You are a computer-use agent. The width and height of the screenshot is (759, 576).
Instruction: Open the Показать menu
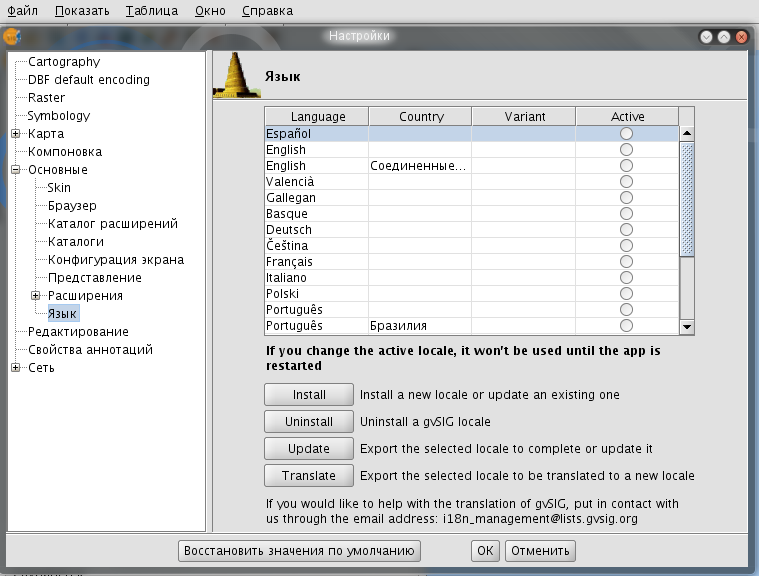pyautogui.click(x=82, y=11)
